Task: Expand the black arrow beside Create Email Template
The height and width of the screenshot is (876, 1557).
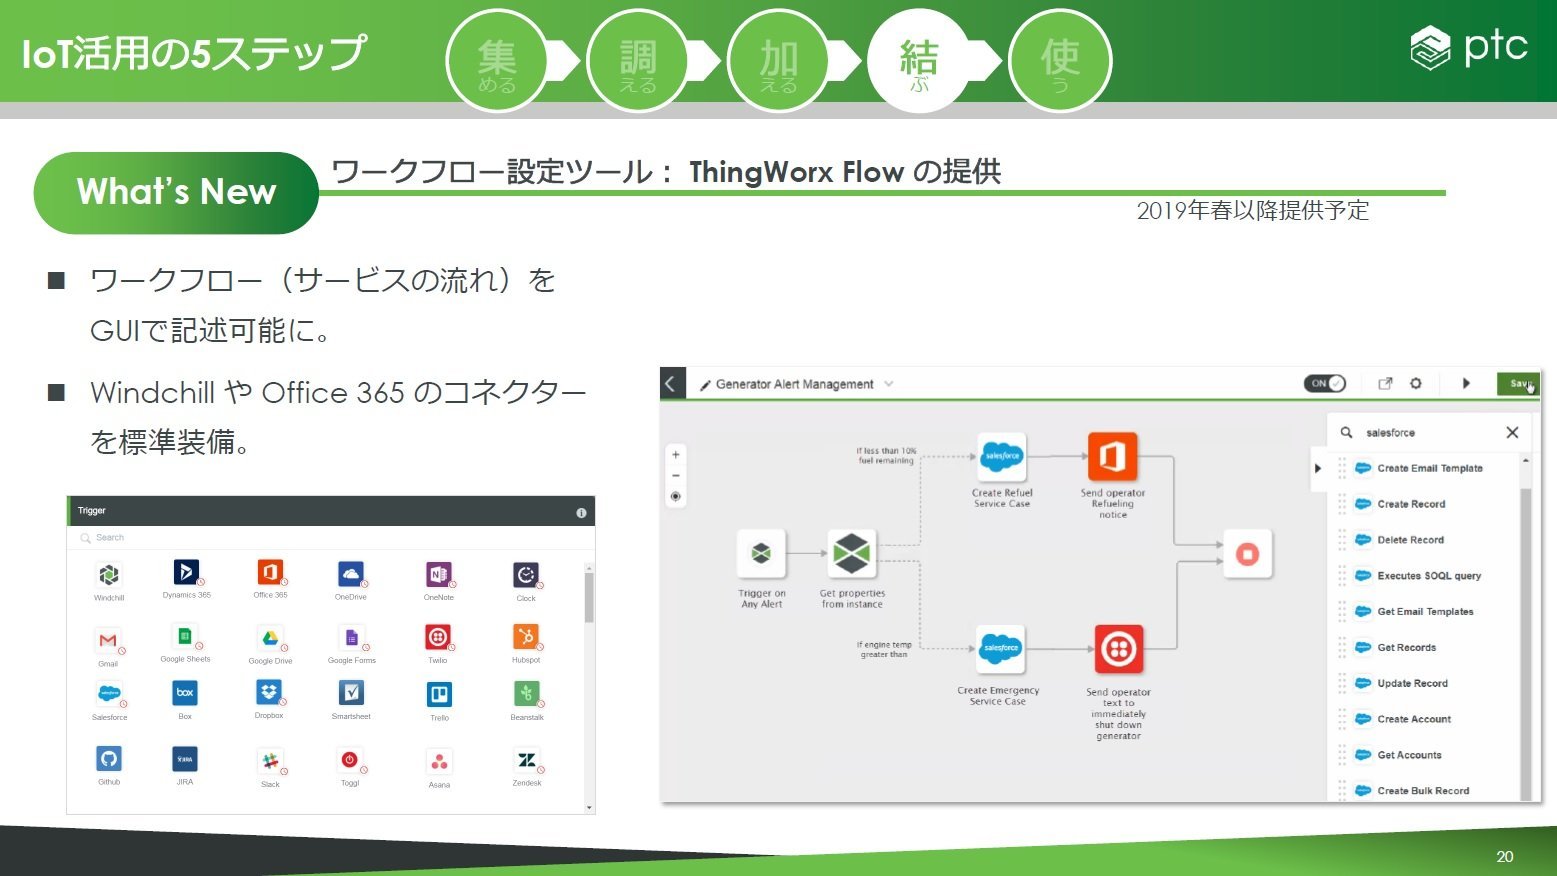Action: 1318,468
